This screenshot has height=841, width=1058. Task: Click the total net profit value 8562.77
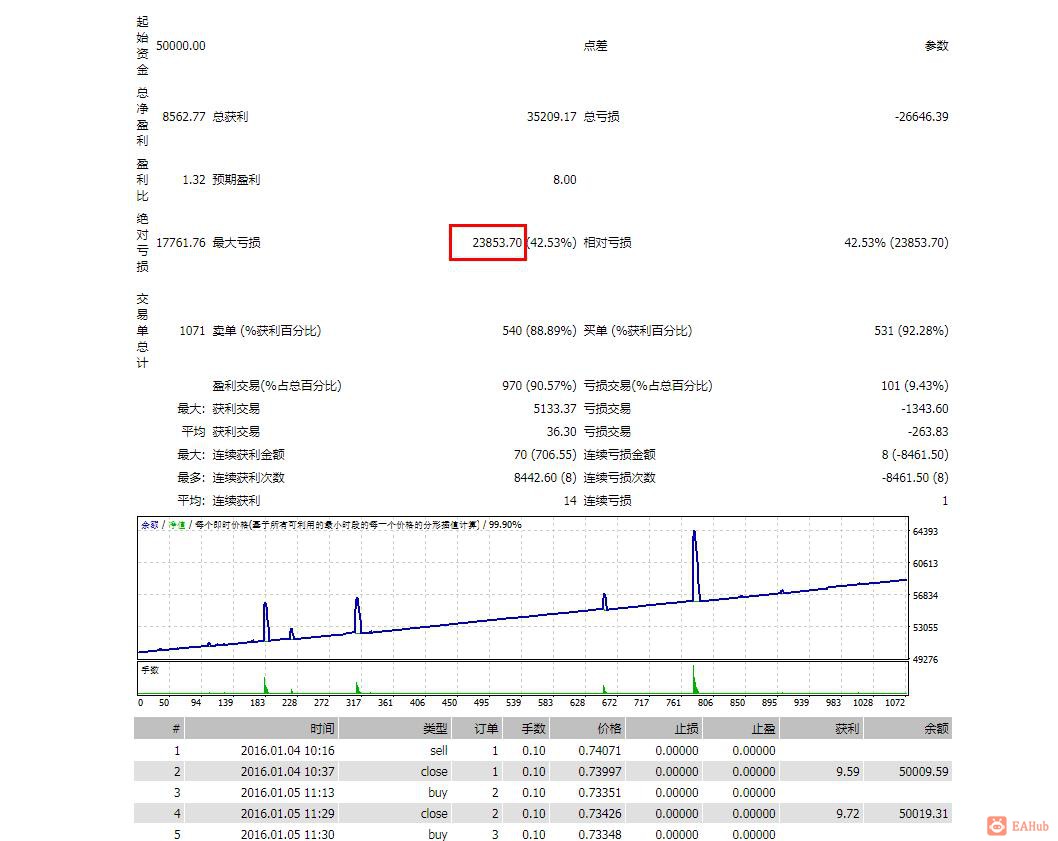tap(184, 117)
